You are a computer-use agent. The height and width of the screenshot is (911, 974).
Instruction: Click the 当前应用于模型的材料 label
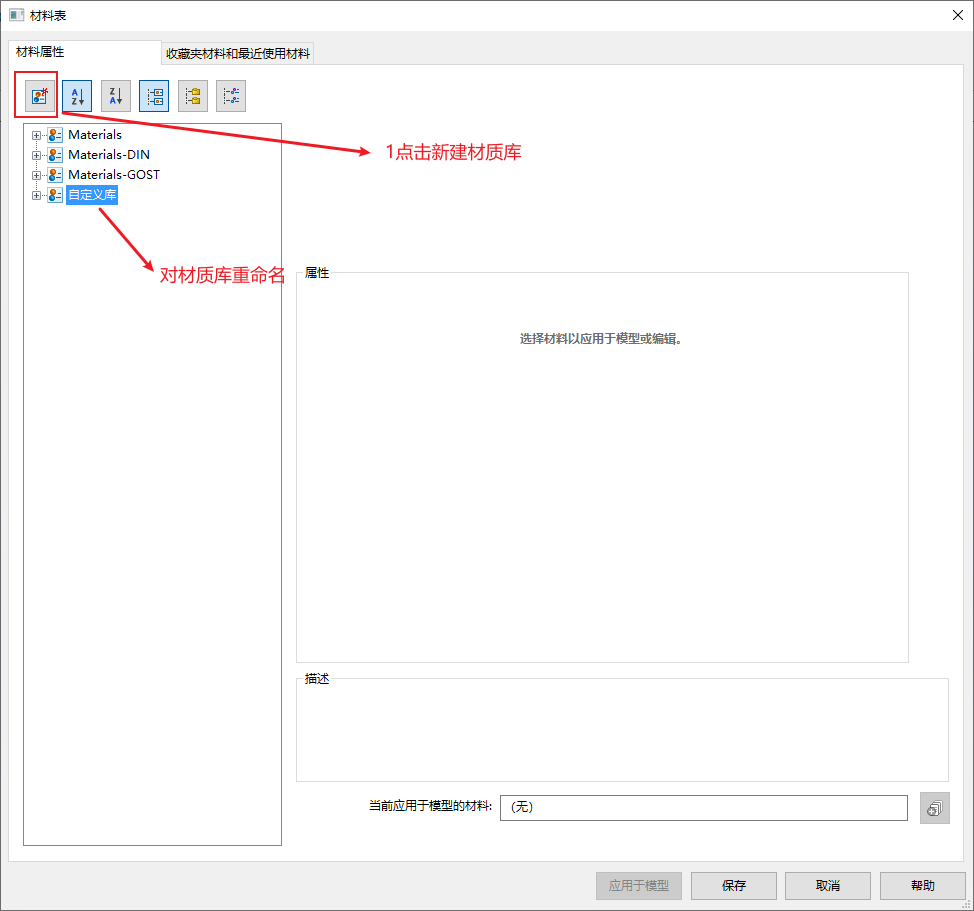[x=430, y=806]
